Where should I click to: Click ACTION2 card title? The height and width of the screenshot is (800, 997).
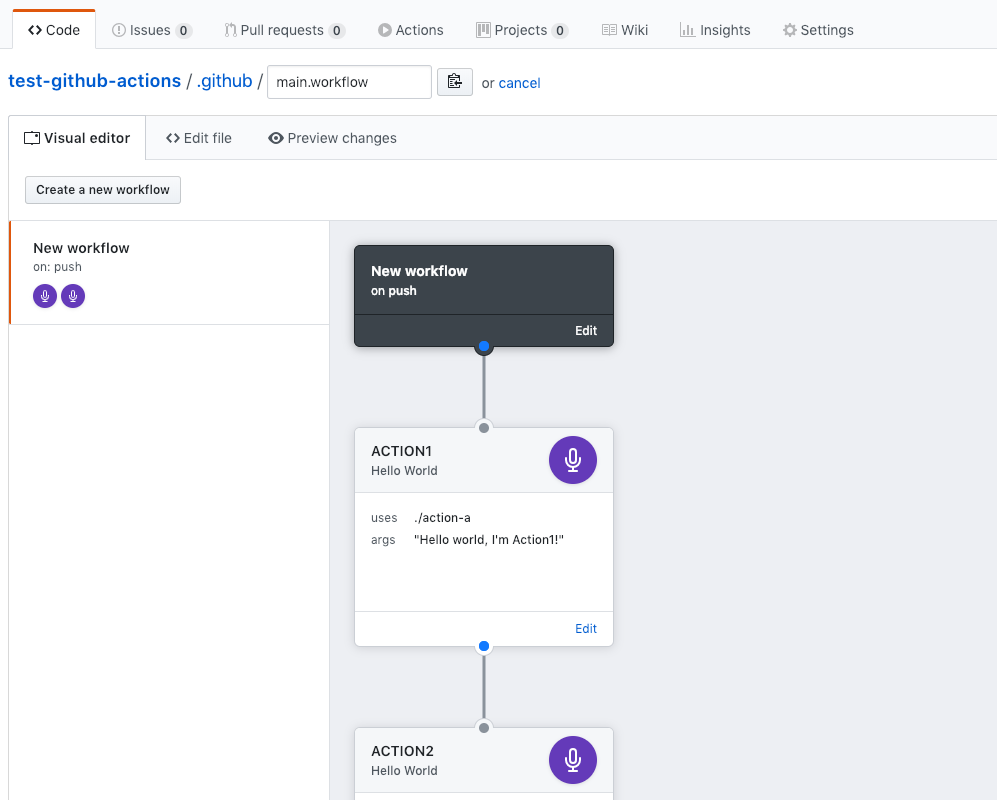pos(402,751)
